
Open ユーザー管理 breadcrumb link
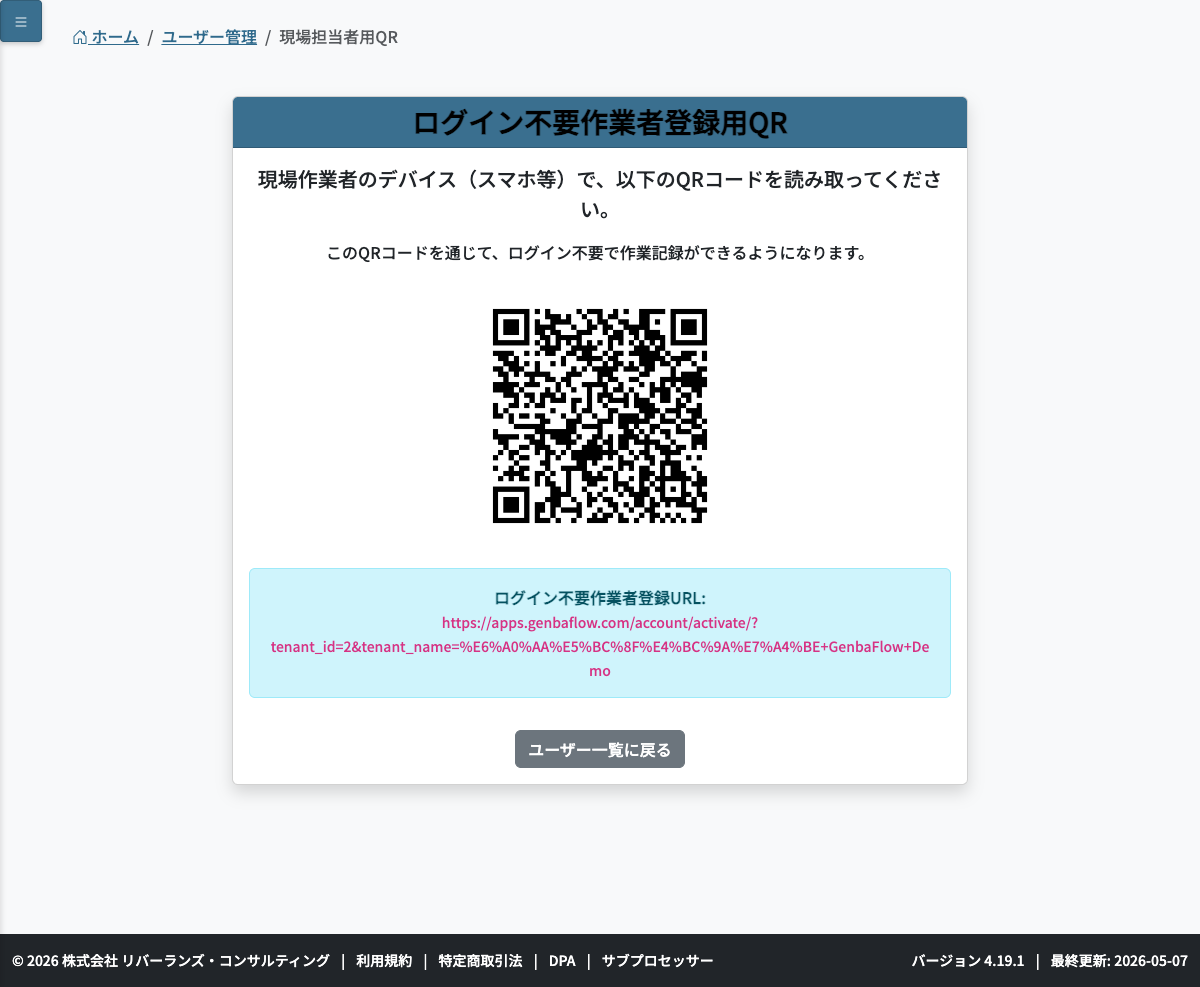tap(209, 37)
